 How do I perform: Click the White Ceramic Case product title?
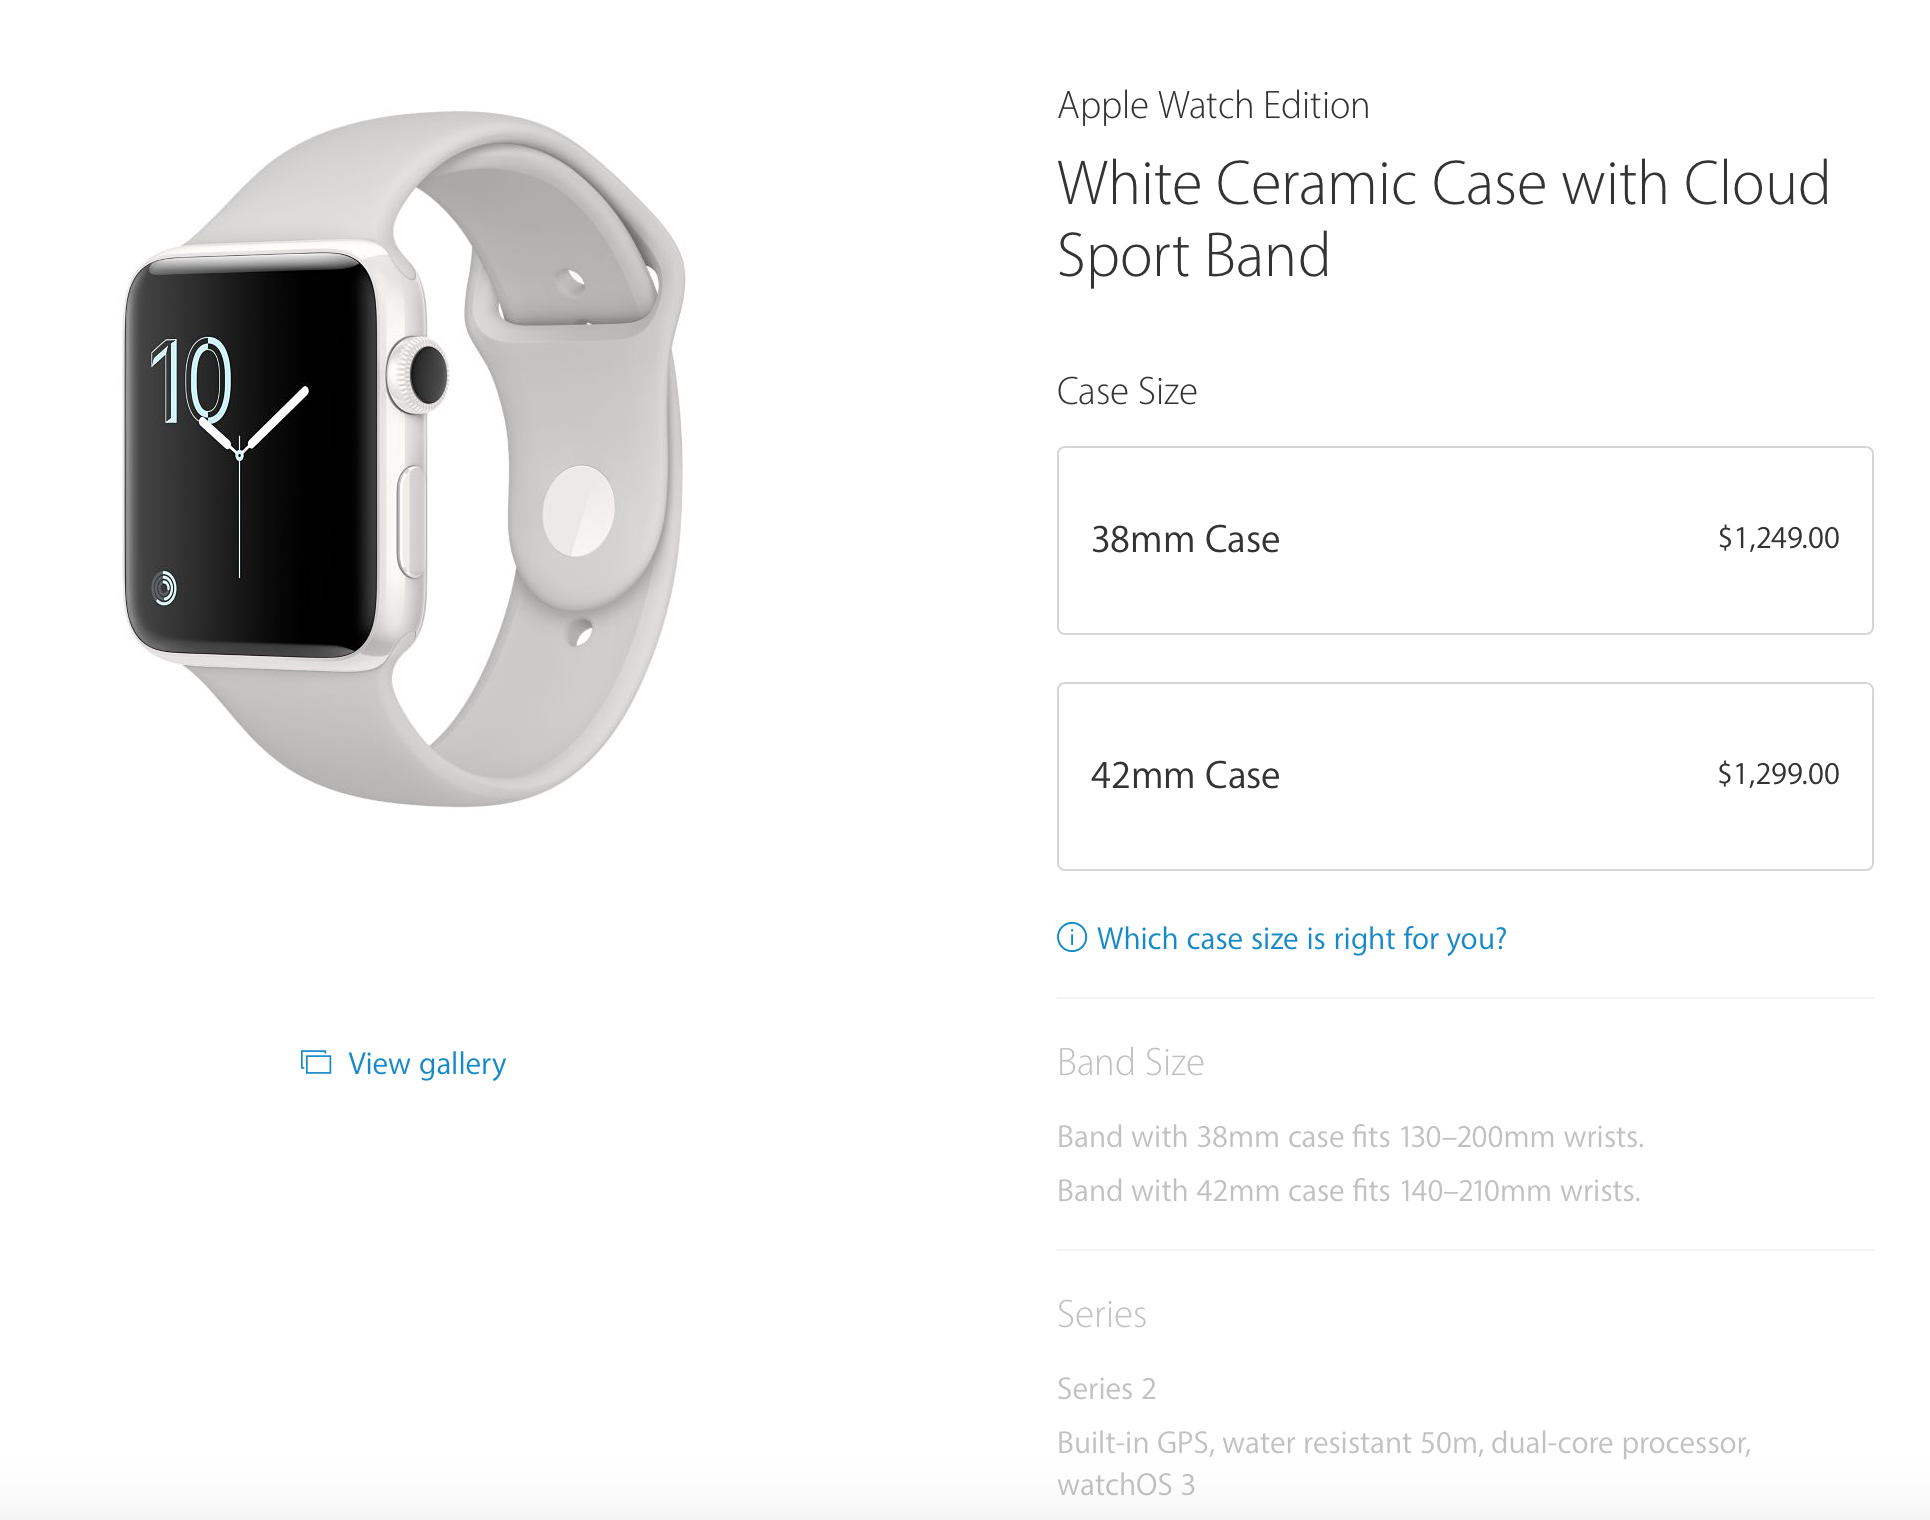(x=1443, y=219)
